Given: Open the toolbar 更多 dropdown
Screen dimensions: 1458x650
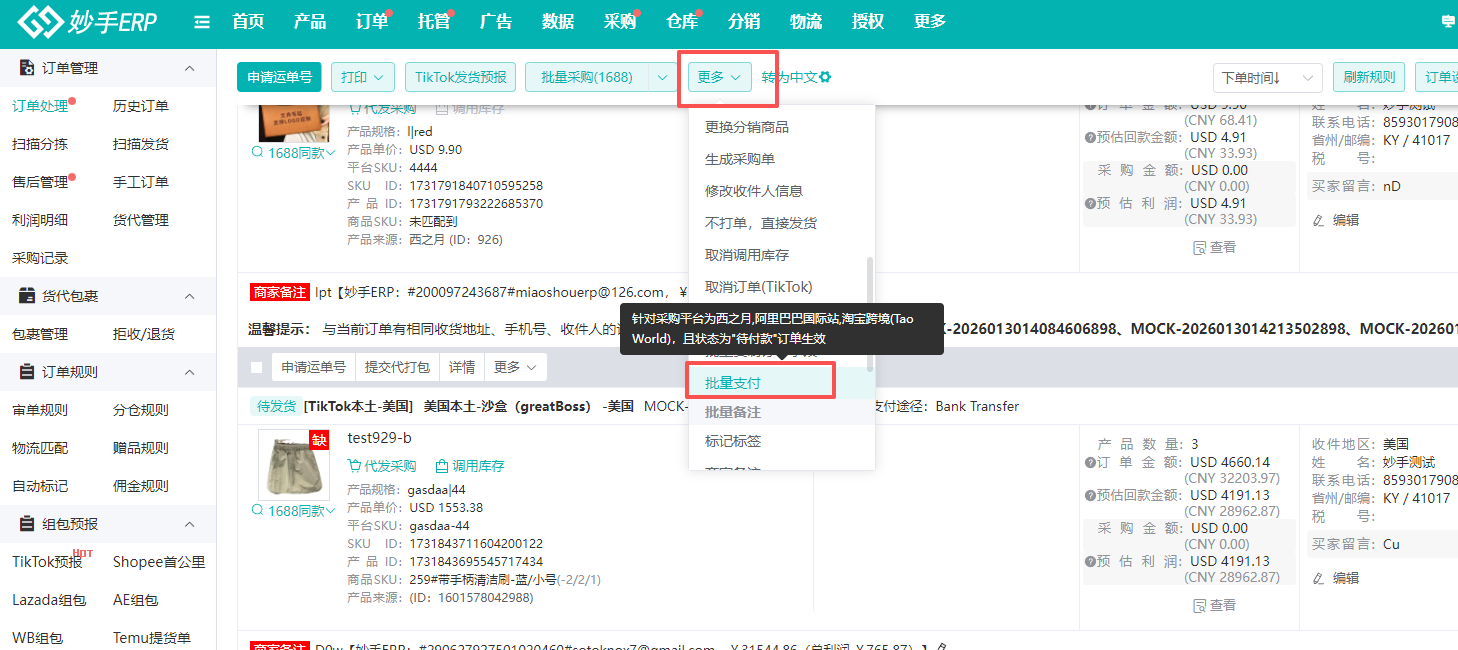Looking at the screenshot, I should coord(720,77).
